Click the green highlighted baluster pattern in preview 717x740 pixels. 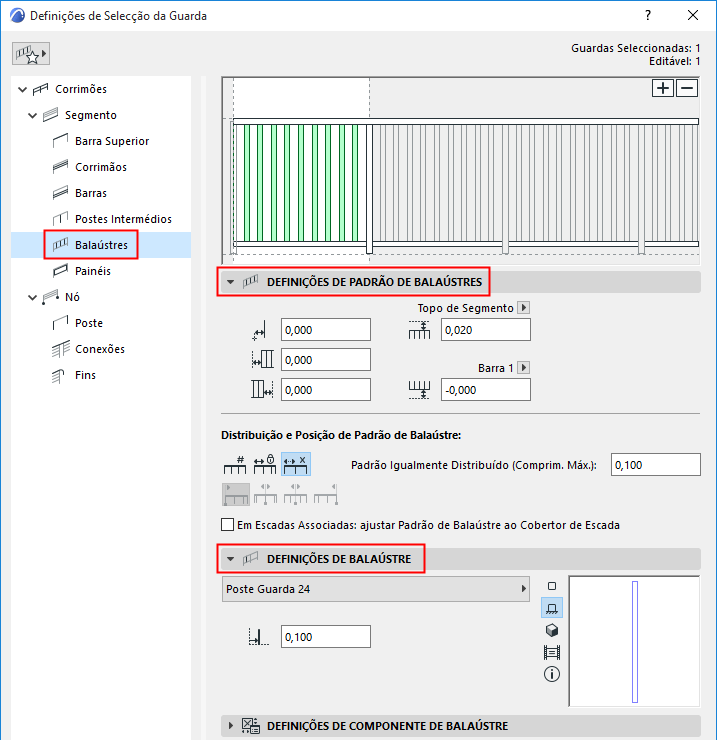click(x=301, y=183)
